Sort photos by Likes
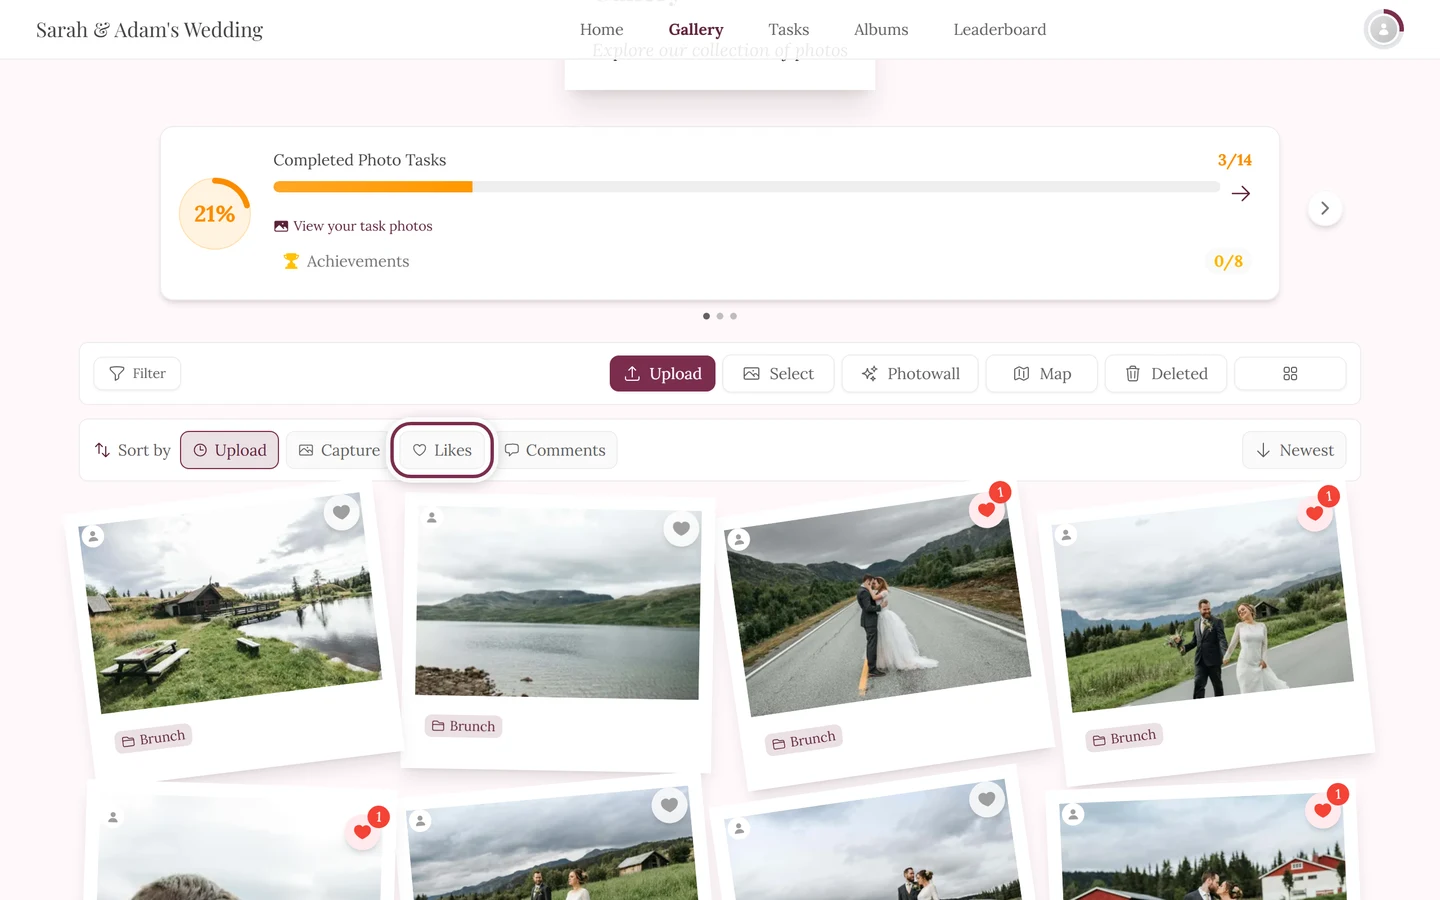Image resolution: width=1440 pixels, height=900 pixels. (x=442, y=450)
